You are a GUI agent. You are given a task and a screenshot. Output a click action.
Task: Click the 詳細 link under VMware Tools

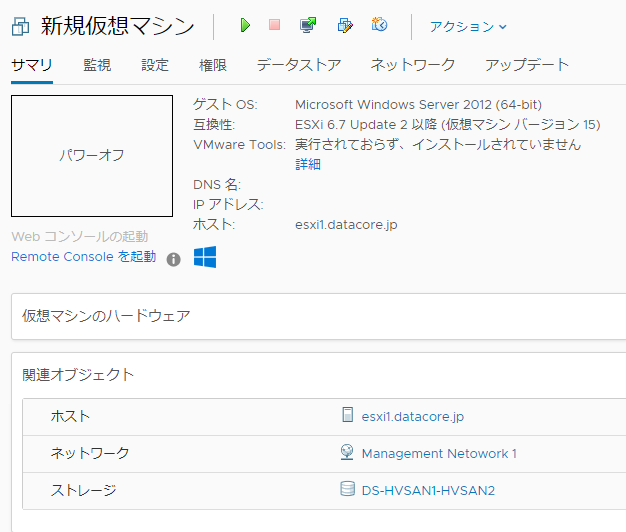[x=308, y=164]
